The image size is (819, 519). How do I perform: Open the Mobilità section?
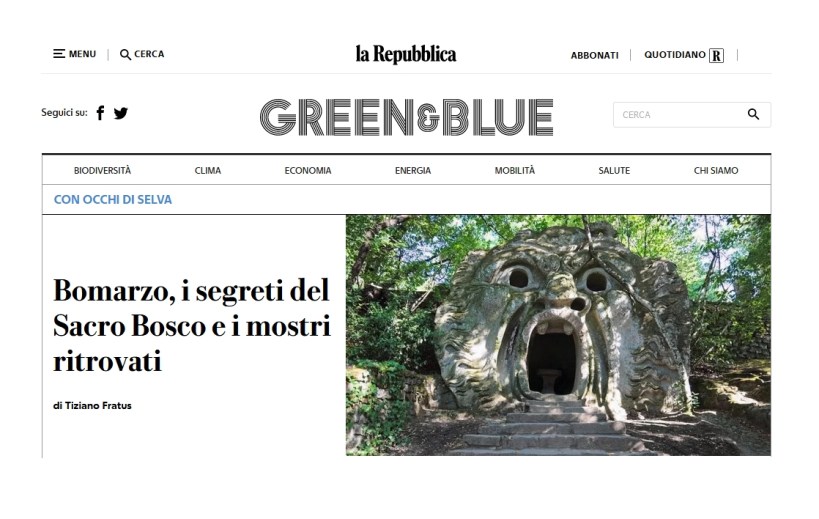[x=514, y=171]
